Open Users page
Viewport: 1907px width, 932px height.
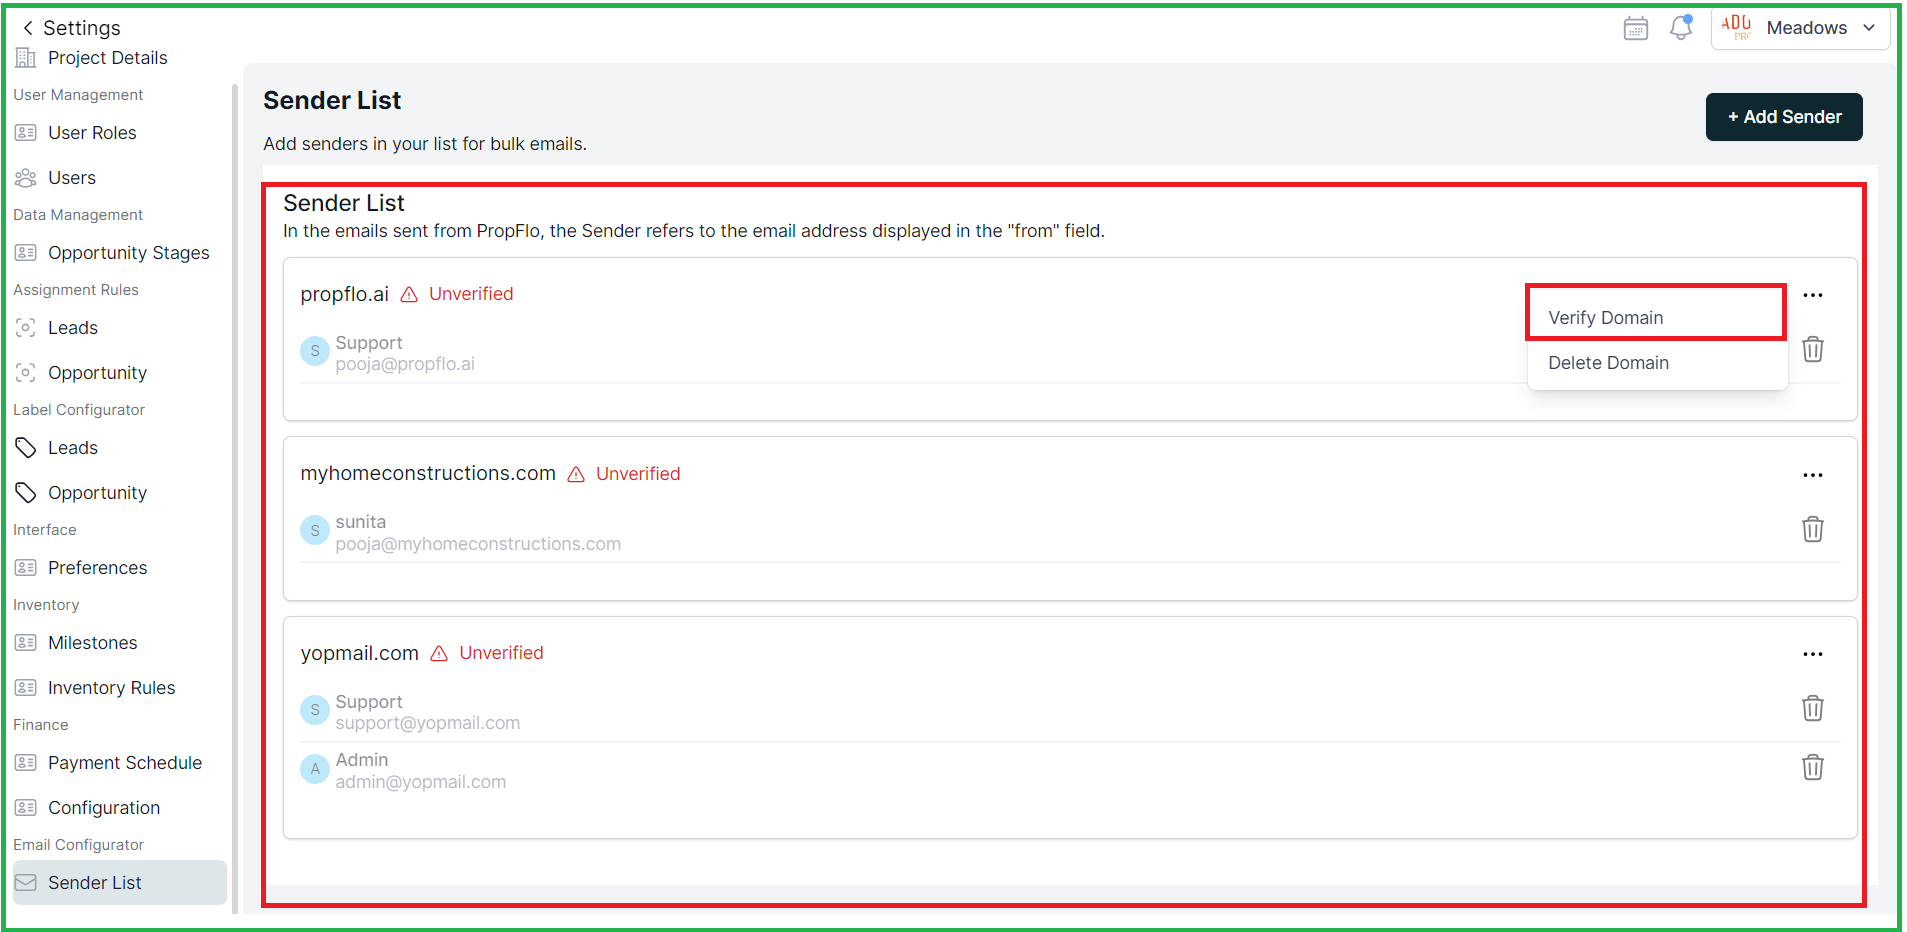coord(72,178)
